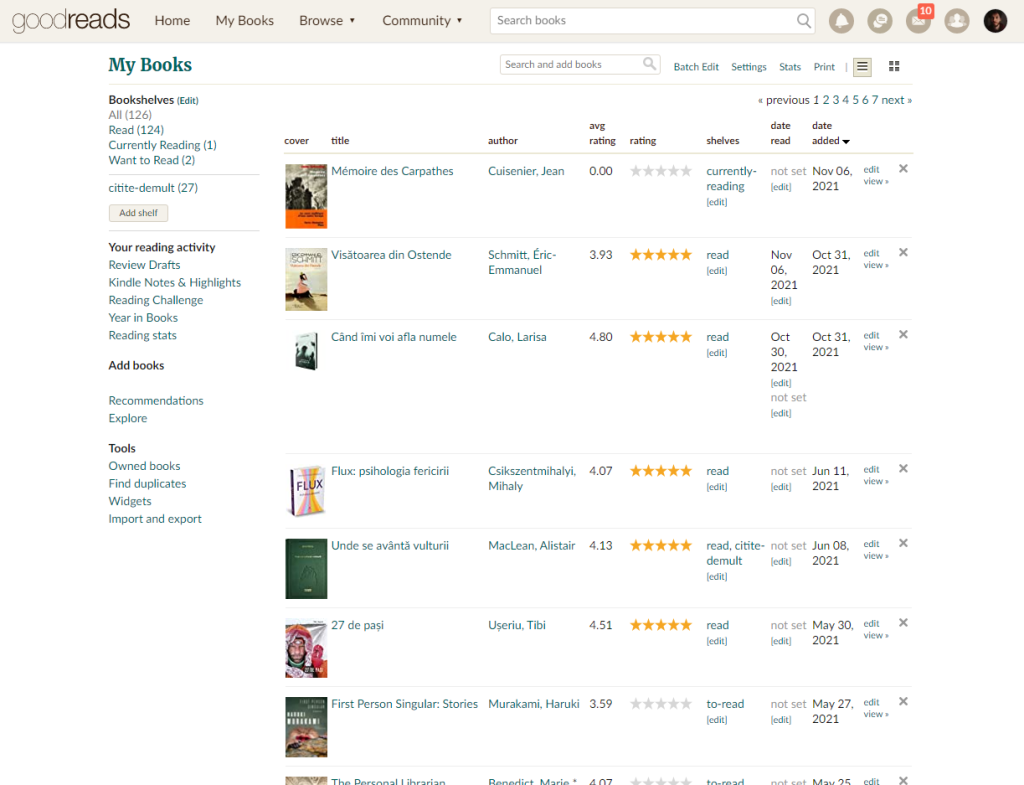Open cover of Mémoire des Carpathes

306,197
